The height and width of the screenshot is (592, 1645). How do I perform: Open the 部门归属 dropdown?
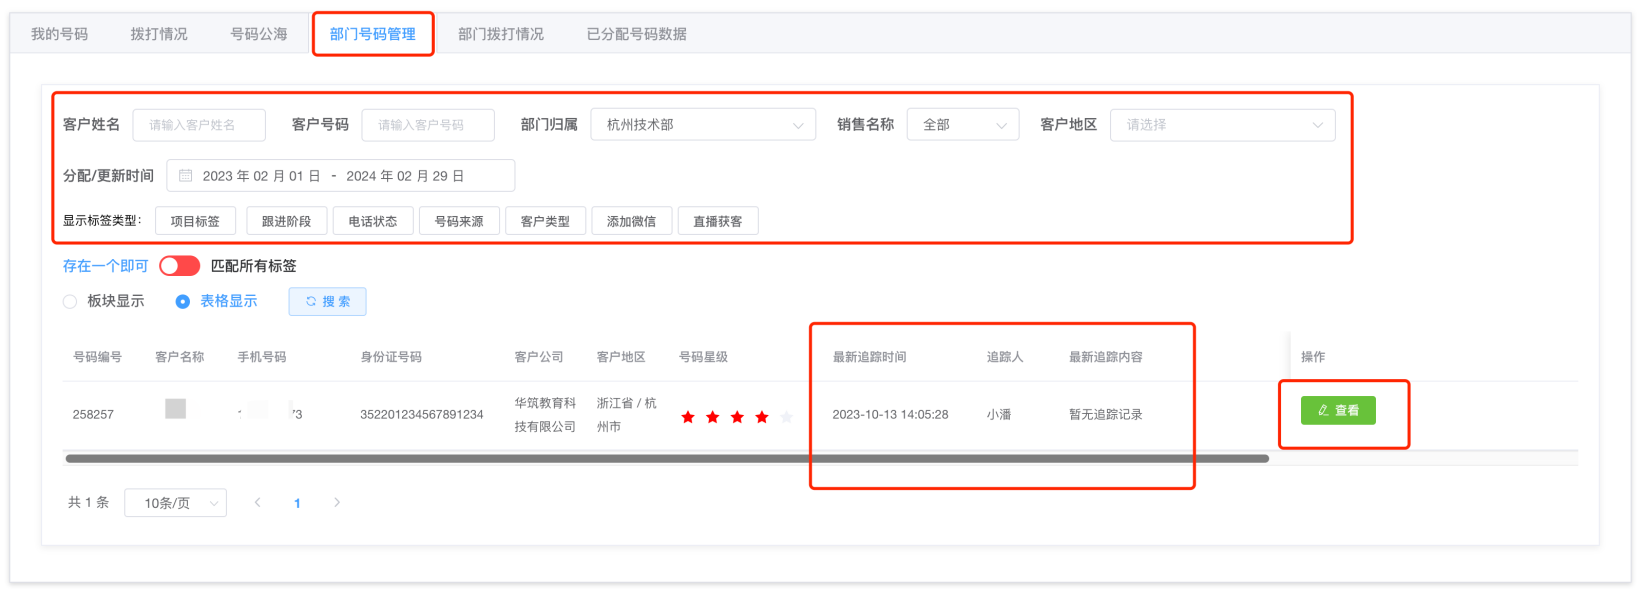pos(703,125)
